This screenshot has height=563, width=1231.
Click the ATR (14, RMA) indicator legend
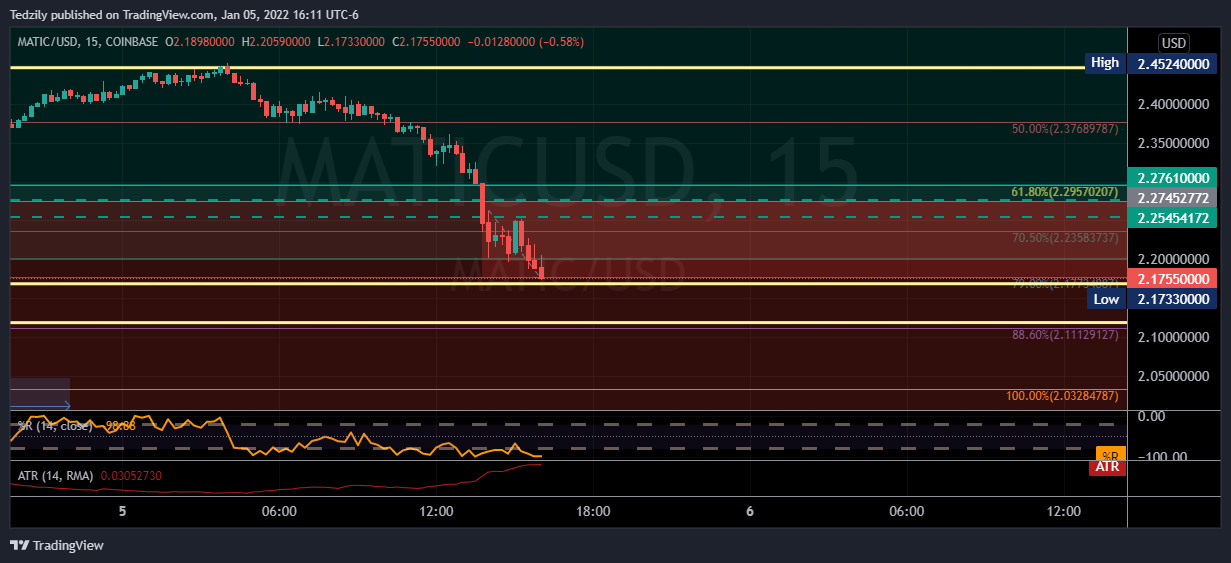(55, 476)
